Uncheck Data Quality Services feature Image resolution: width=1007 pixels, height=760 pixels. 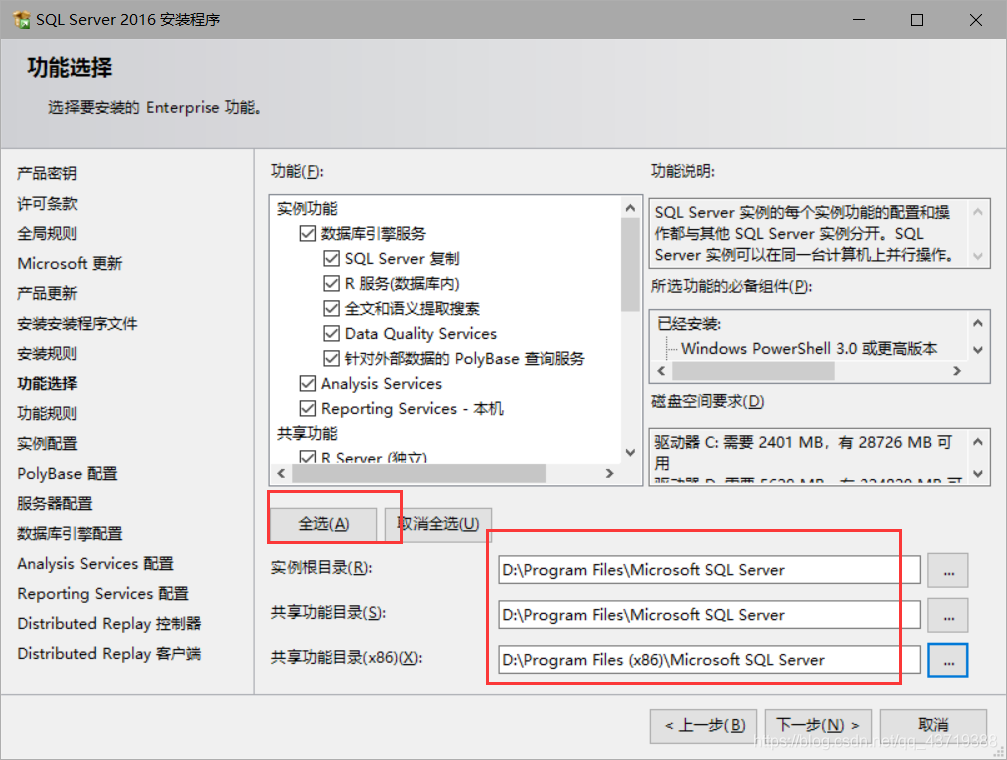point(331,333)
